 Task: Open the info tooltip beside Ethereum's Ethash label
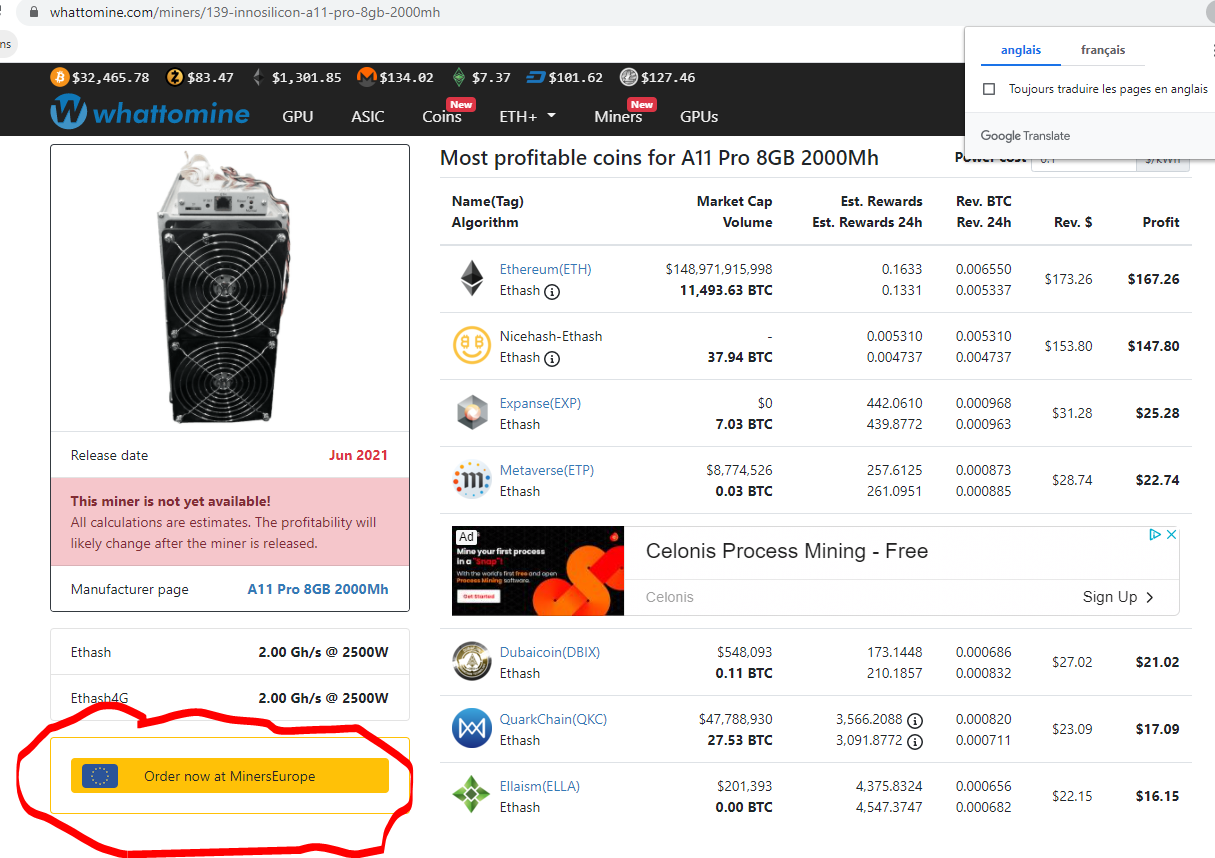click(554, 292)
